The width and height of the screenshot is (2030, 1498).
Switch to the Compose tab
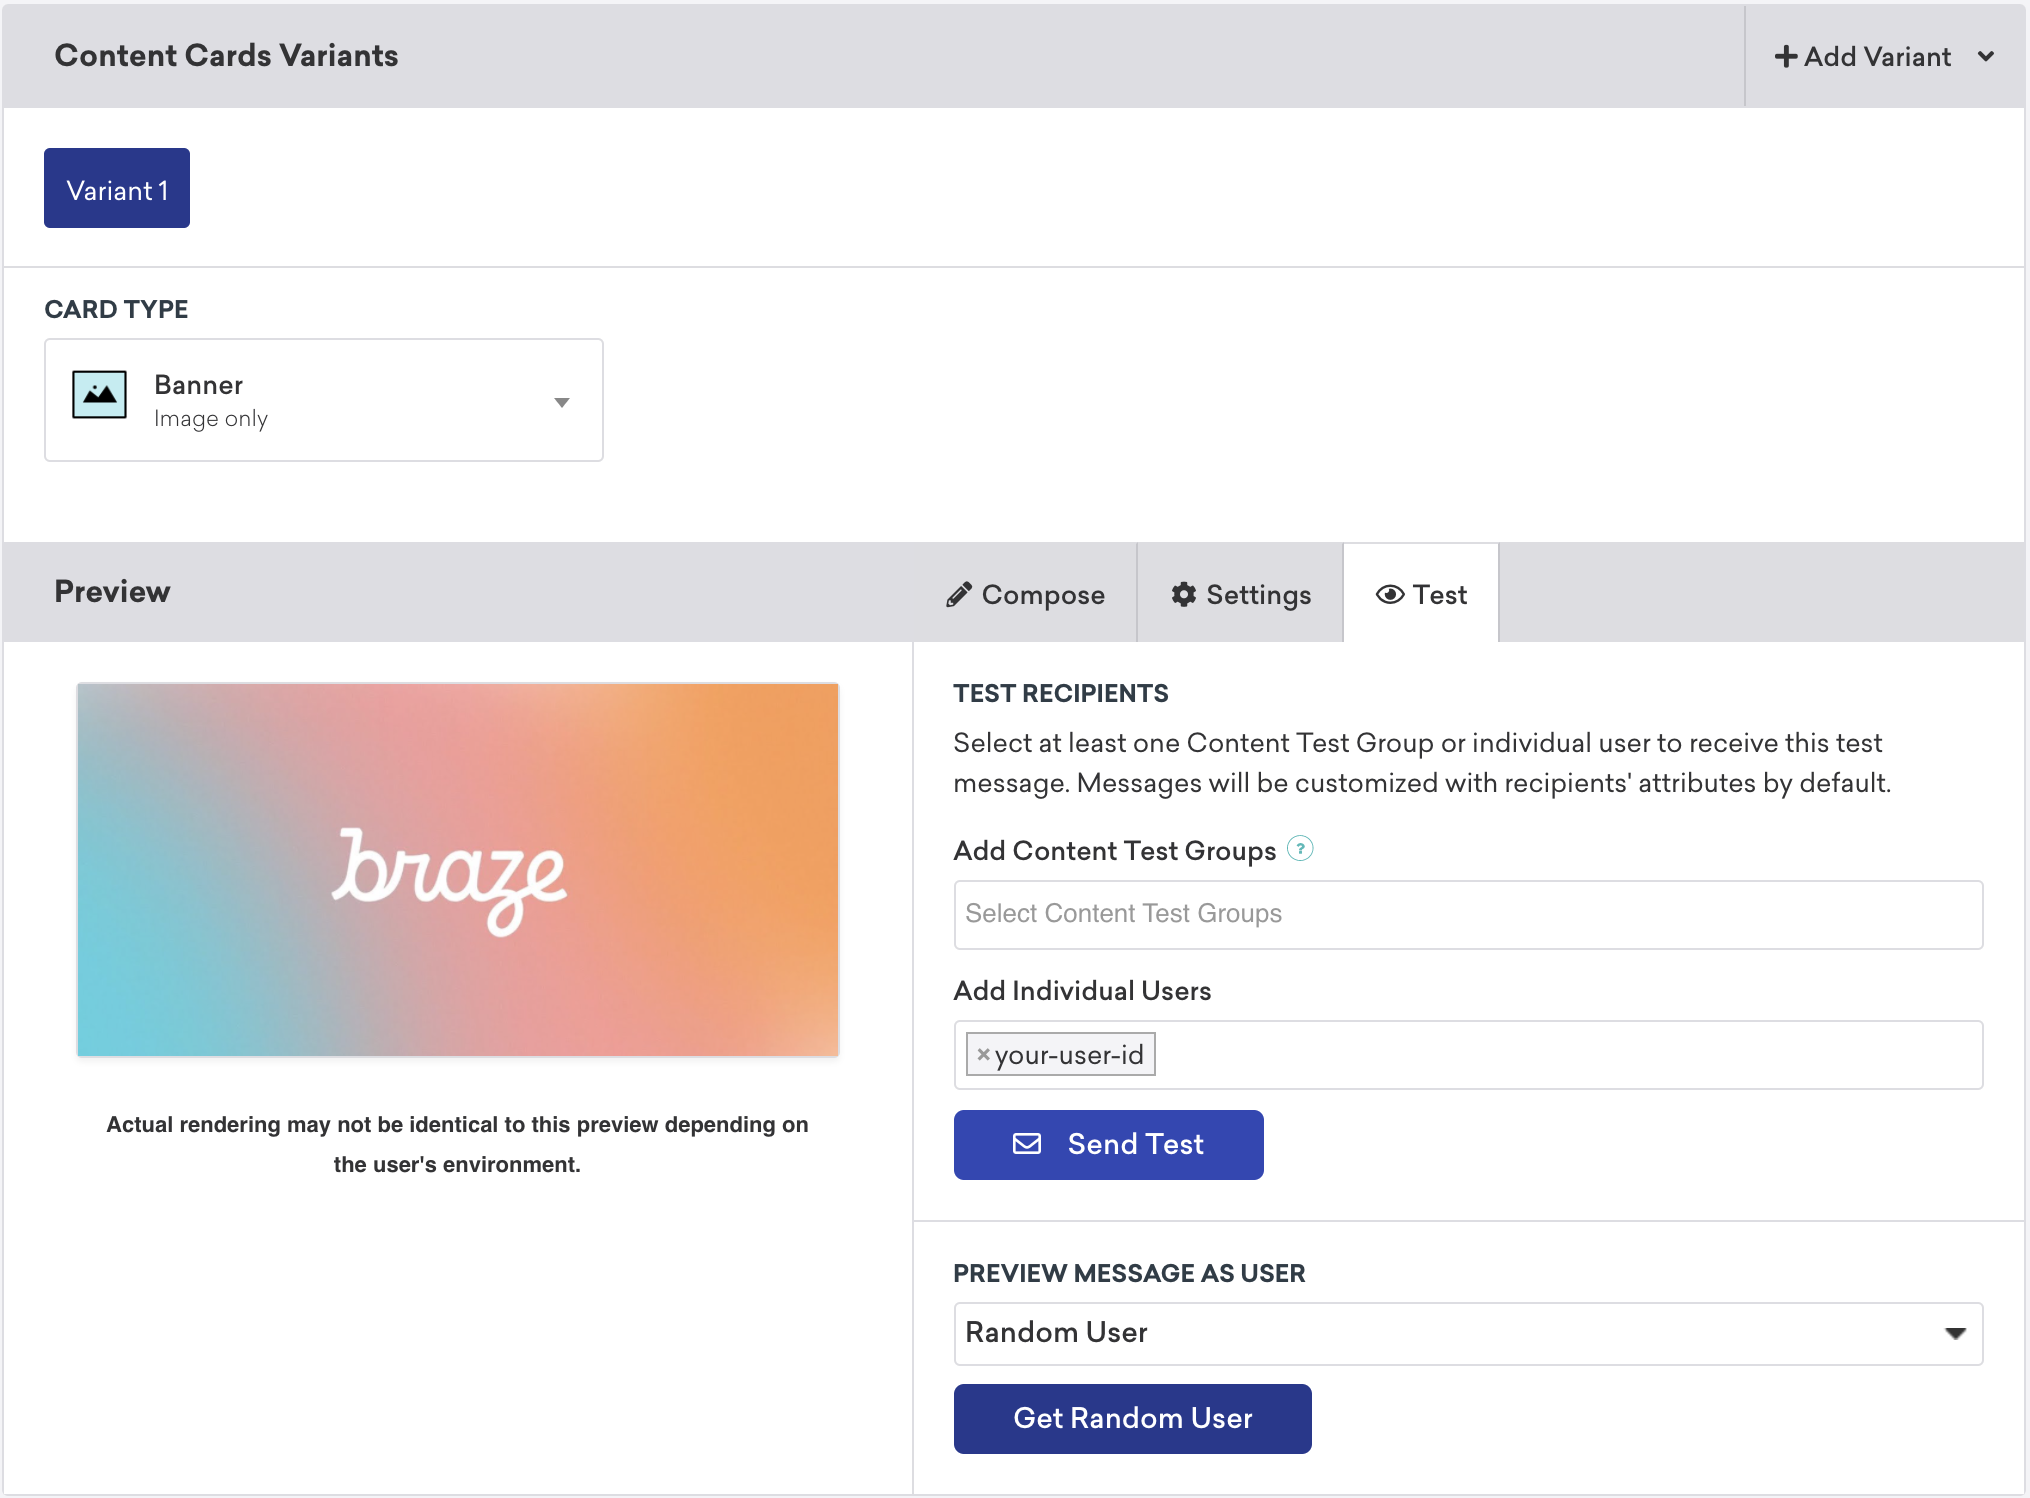1024,594
